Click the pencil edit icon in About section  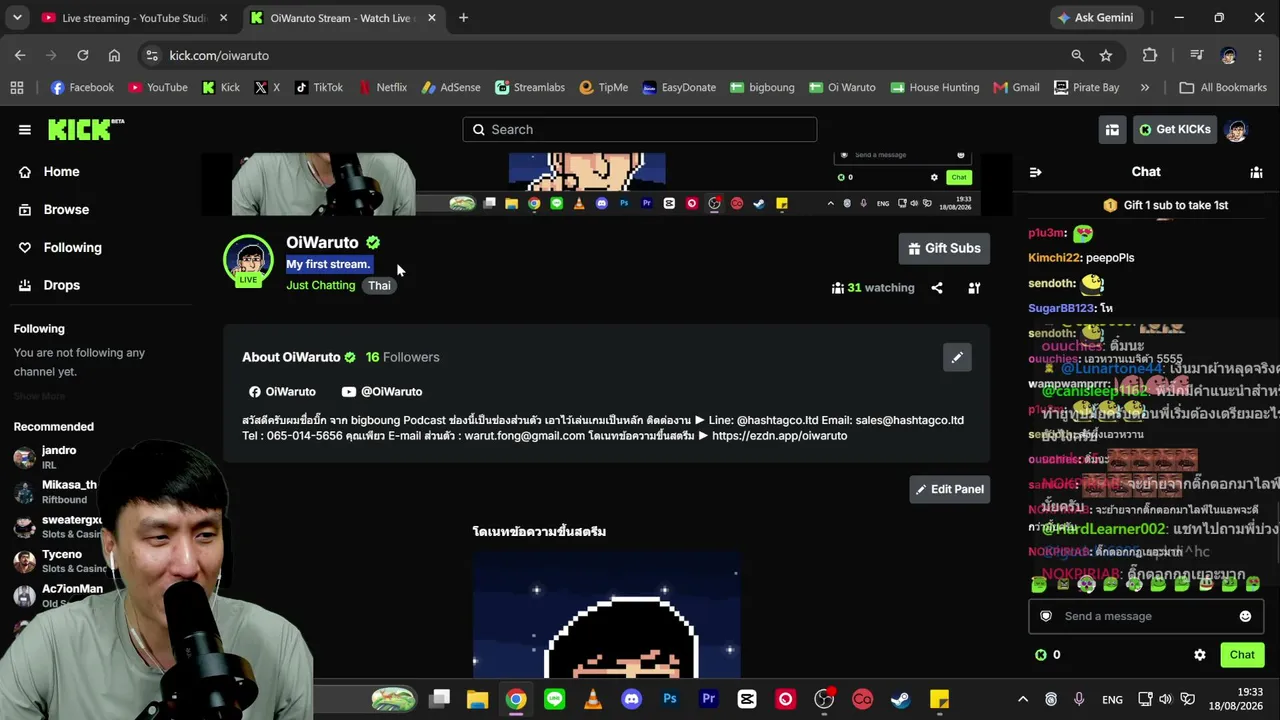click(x=957, y=357)
